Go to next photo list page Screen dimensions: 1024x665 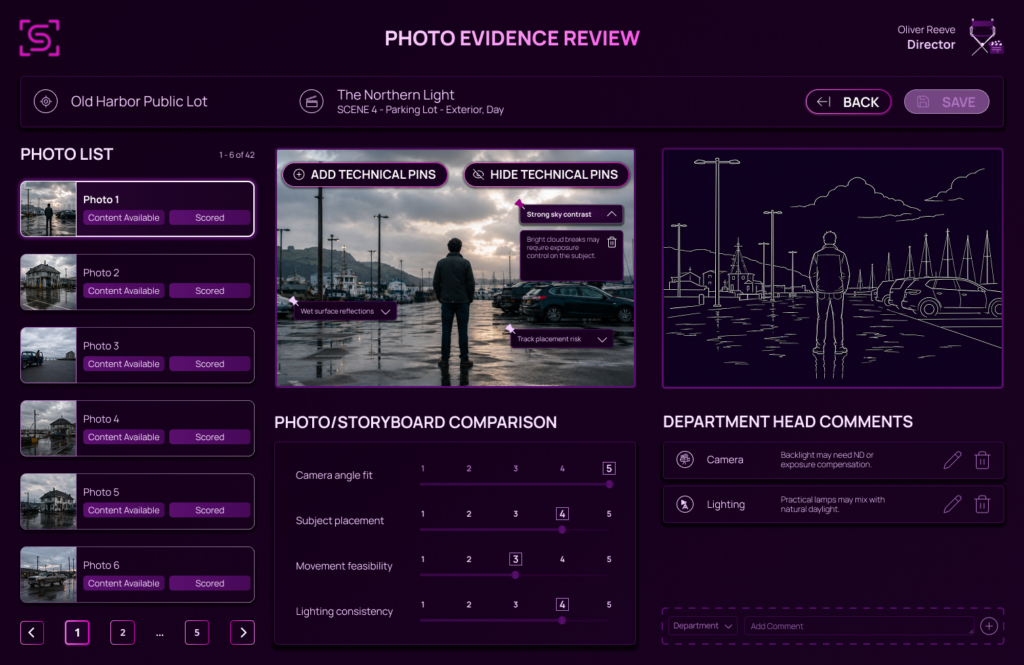click(x=242, y=632)
